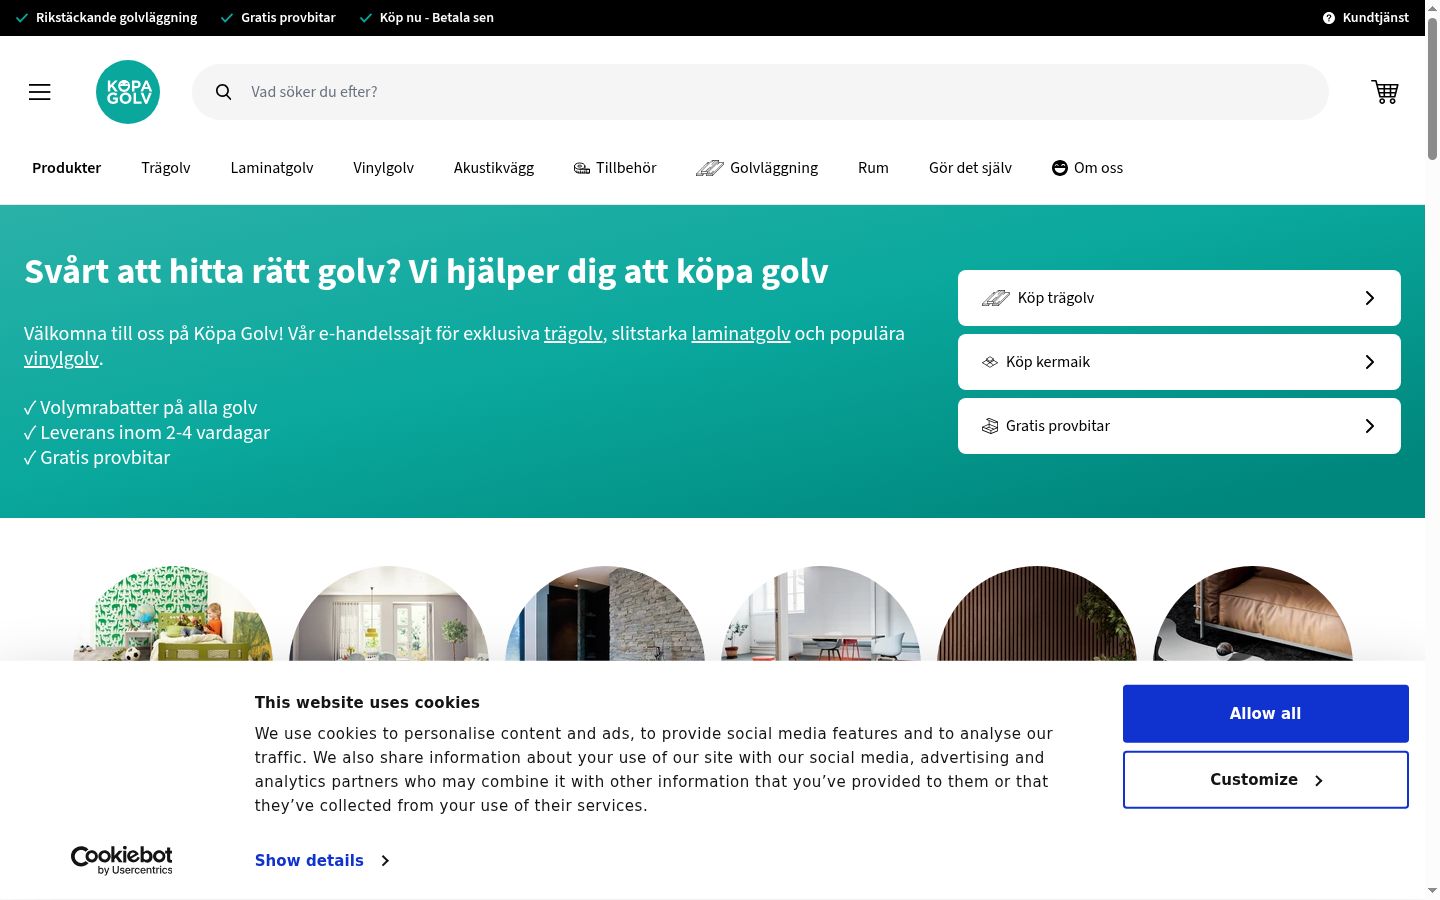Click the arrow on the Customize button
This screenshot has width=1440, height=900.
click(1319, 780)
